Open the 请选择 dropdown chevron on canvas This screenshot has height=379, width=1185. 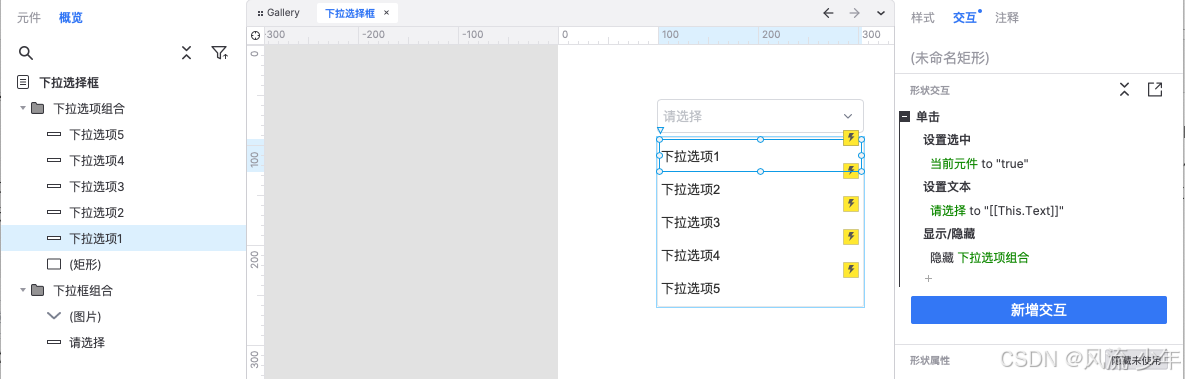click(x=847, y=116)
